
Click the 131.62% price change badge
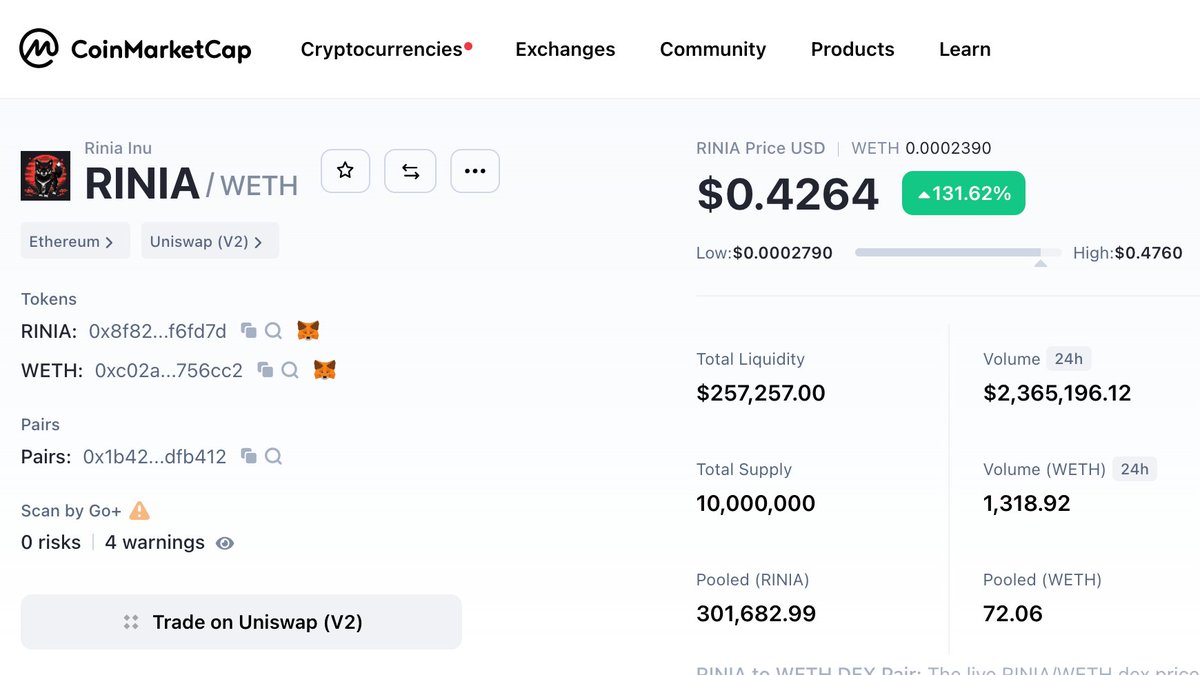point(964,193)
